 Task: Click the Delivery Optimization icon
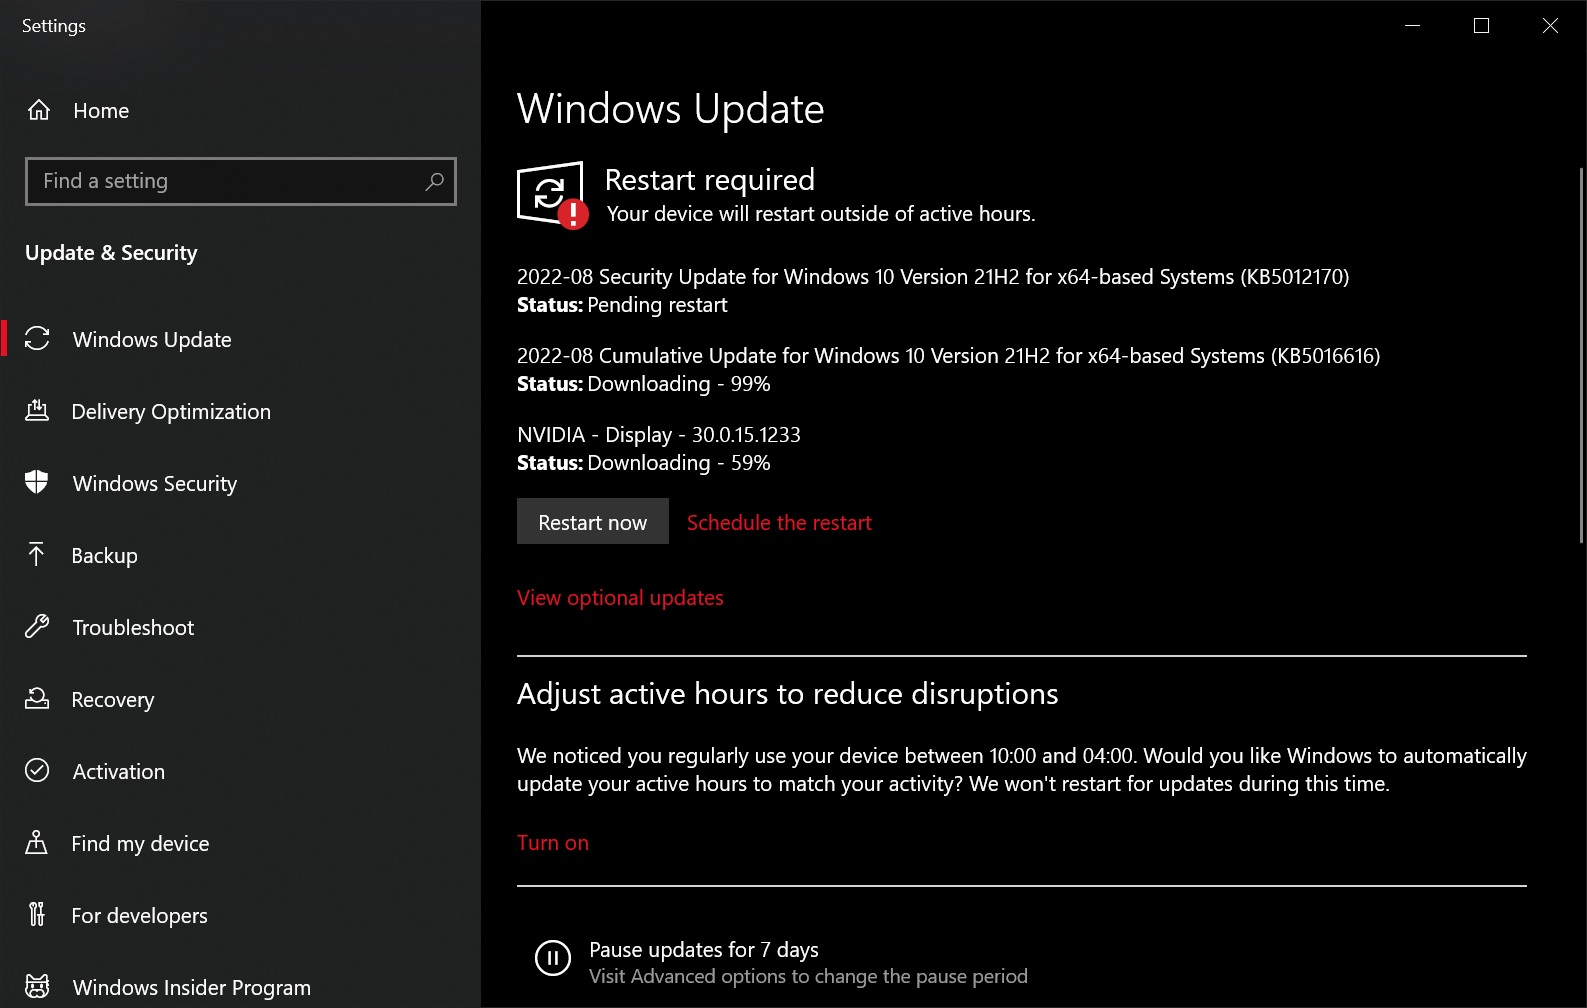tap(37, 411)
